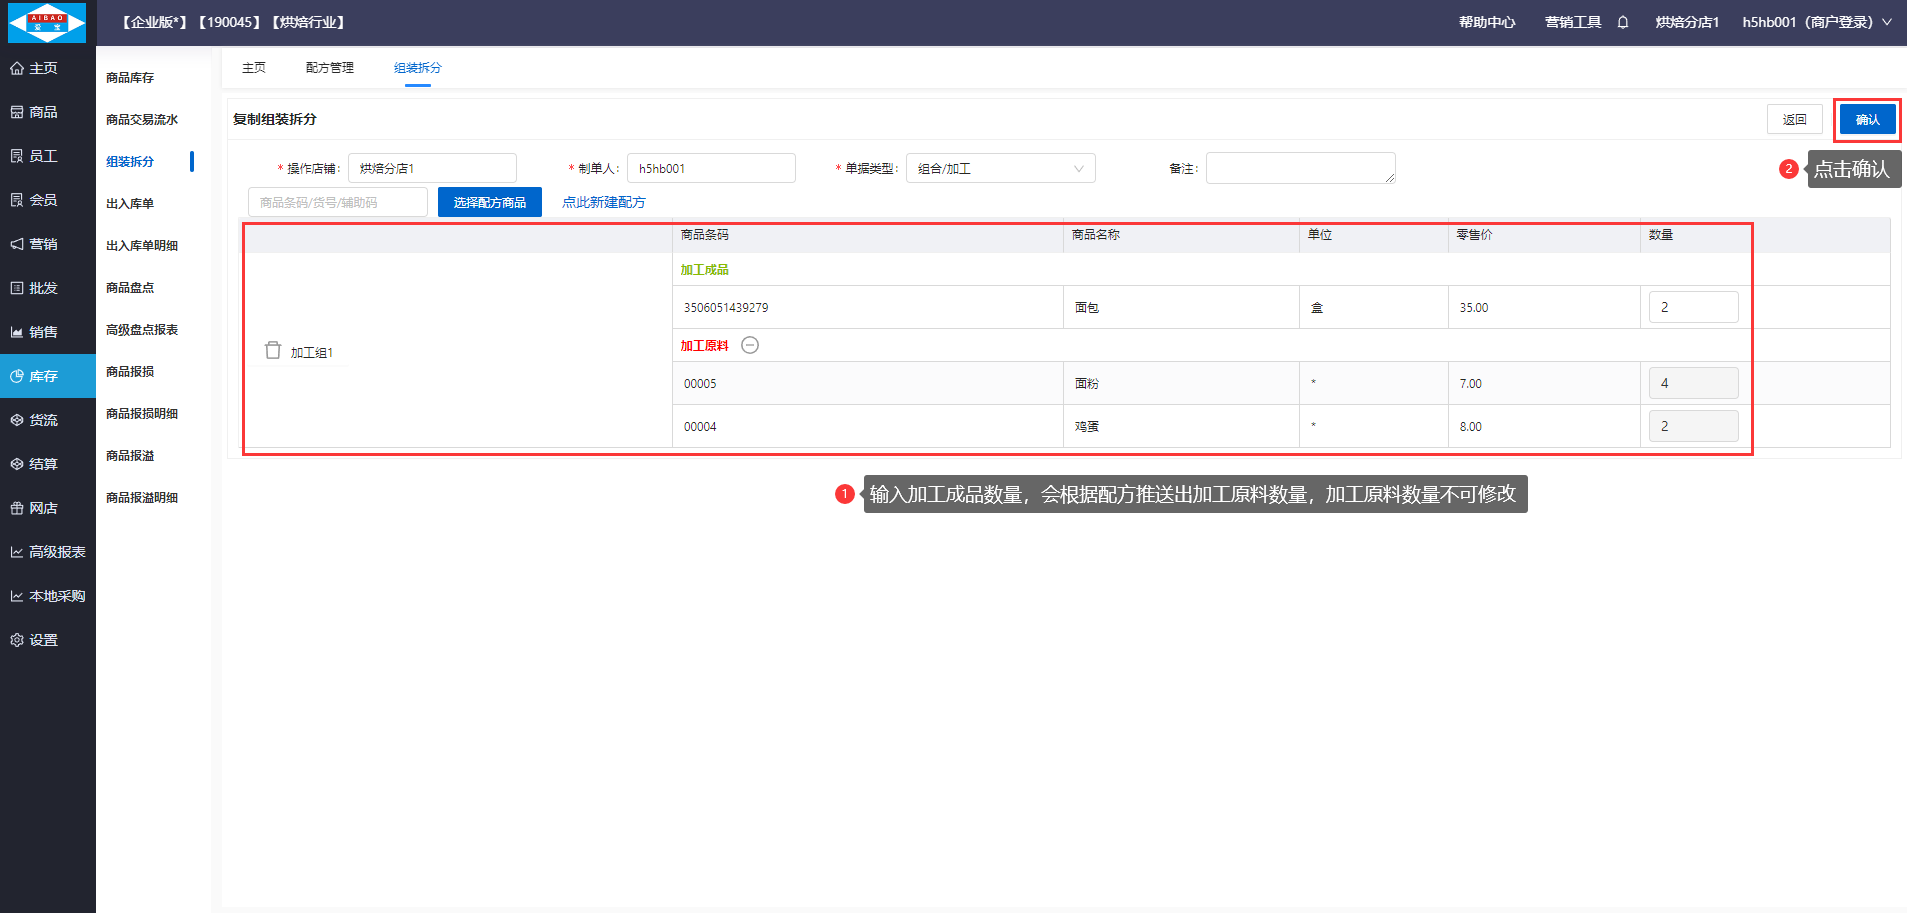Open 销售 module in the sidebar
The height and width of the screenshot is (913, 1907).
(43, 332)
